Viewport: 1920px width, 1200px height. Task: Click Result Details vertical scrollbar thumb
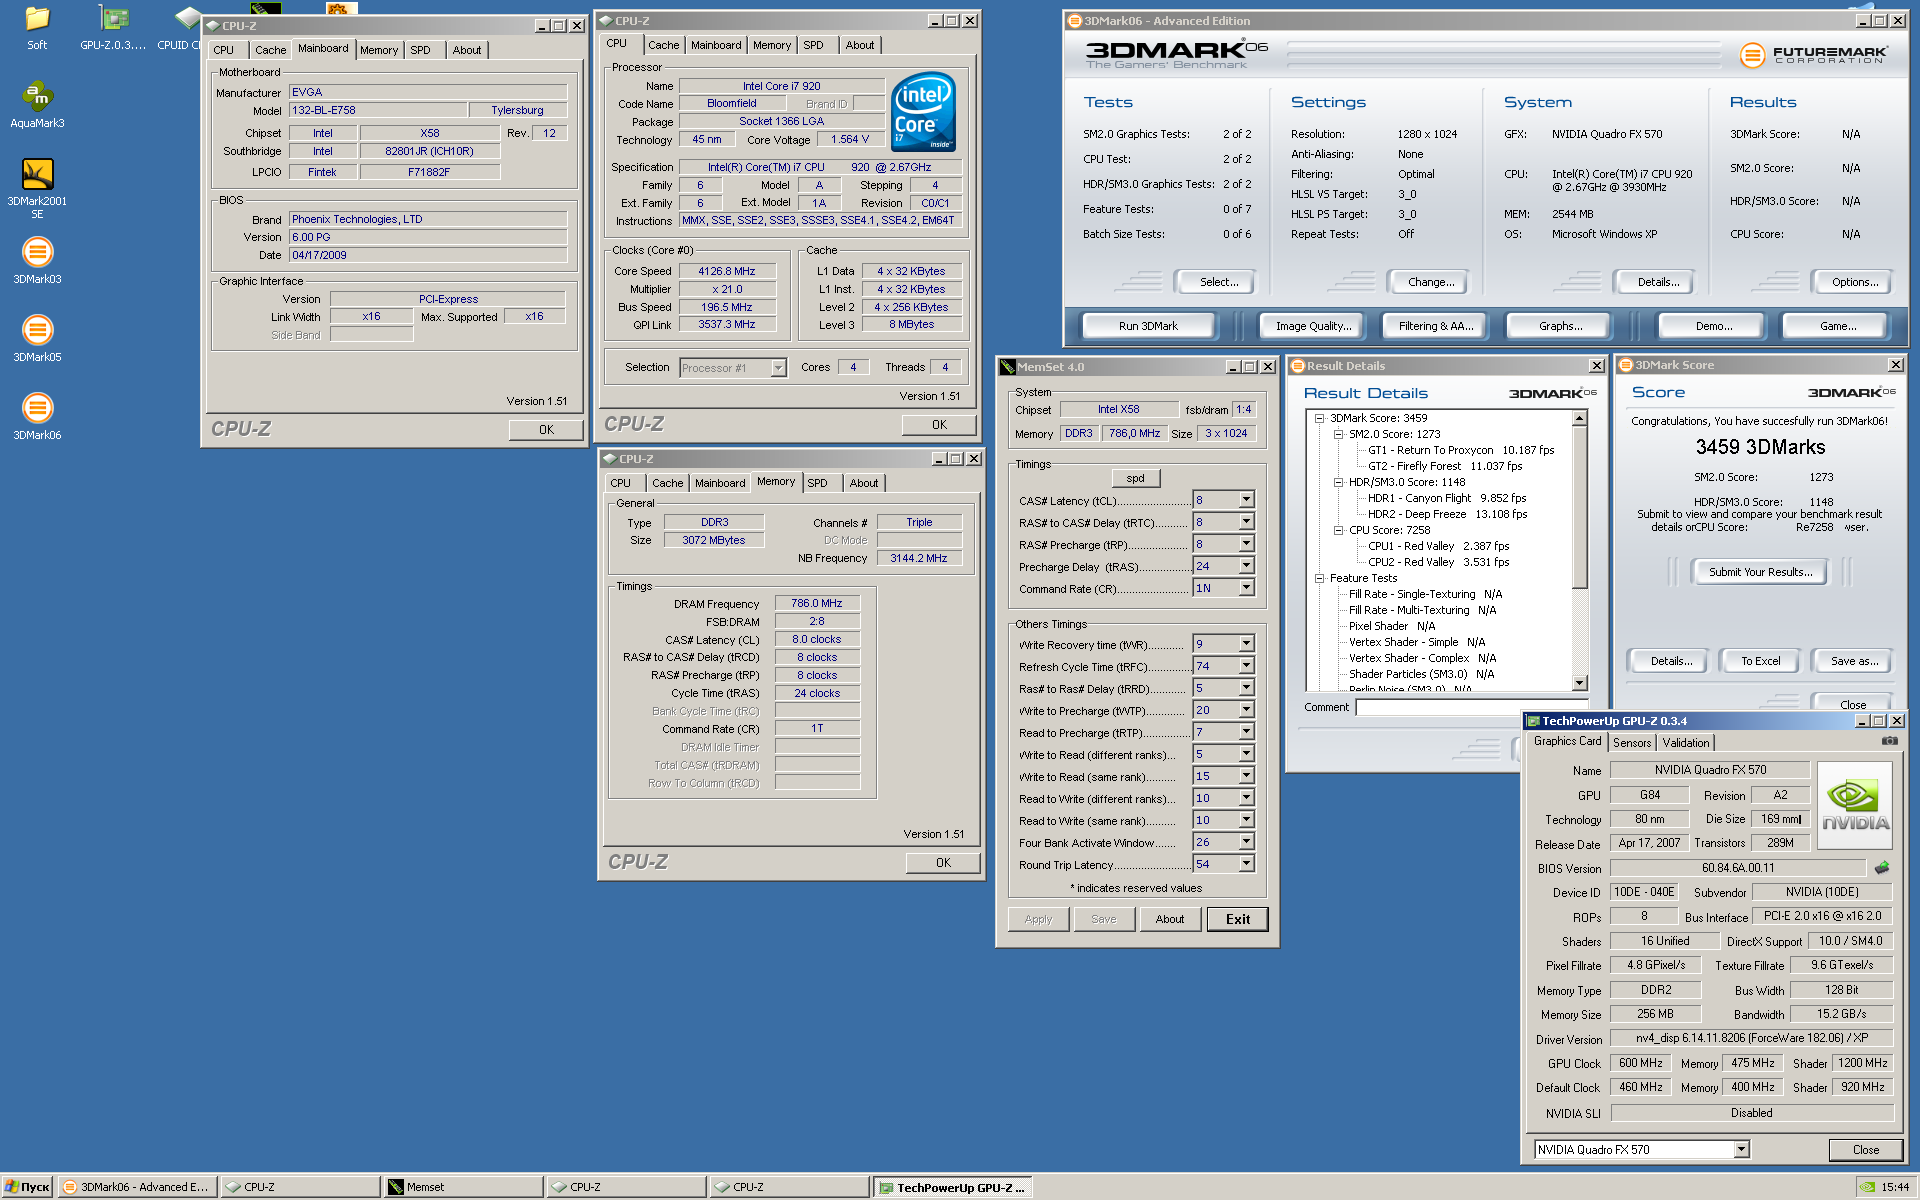pyautogui.click(x=1580, y=508)
